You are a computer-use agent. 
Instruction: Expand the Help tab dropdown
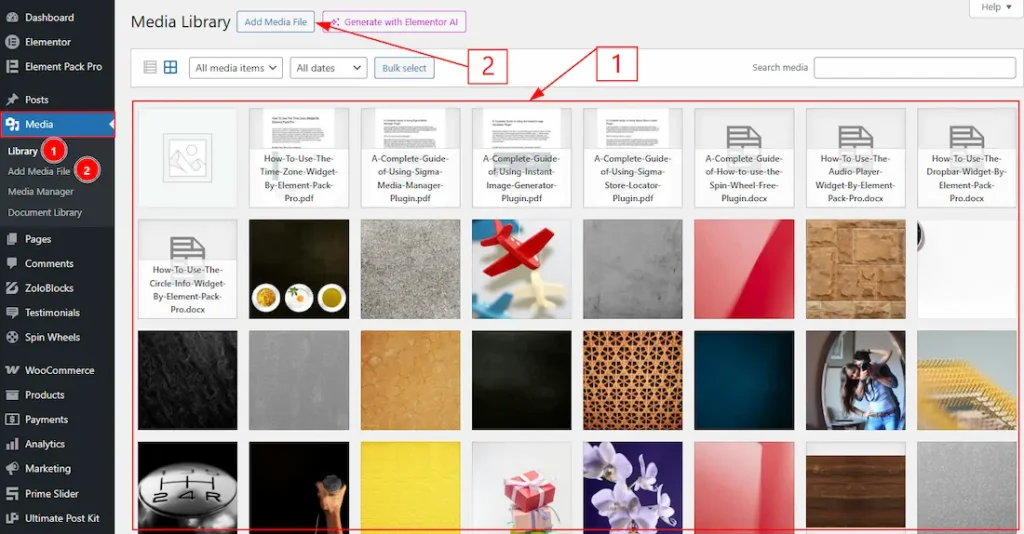(996, 7)
